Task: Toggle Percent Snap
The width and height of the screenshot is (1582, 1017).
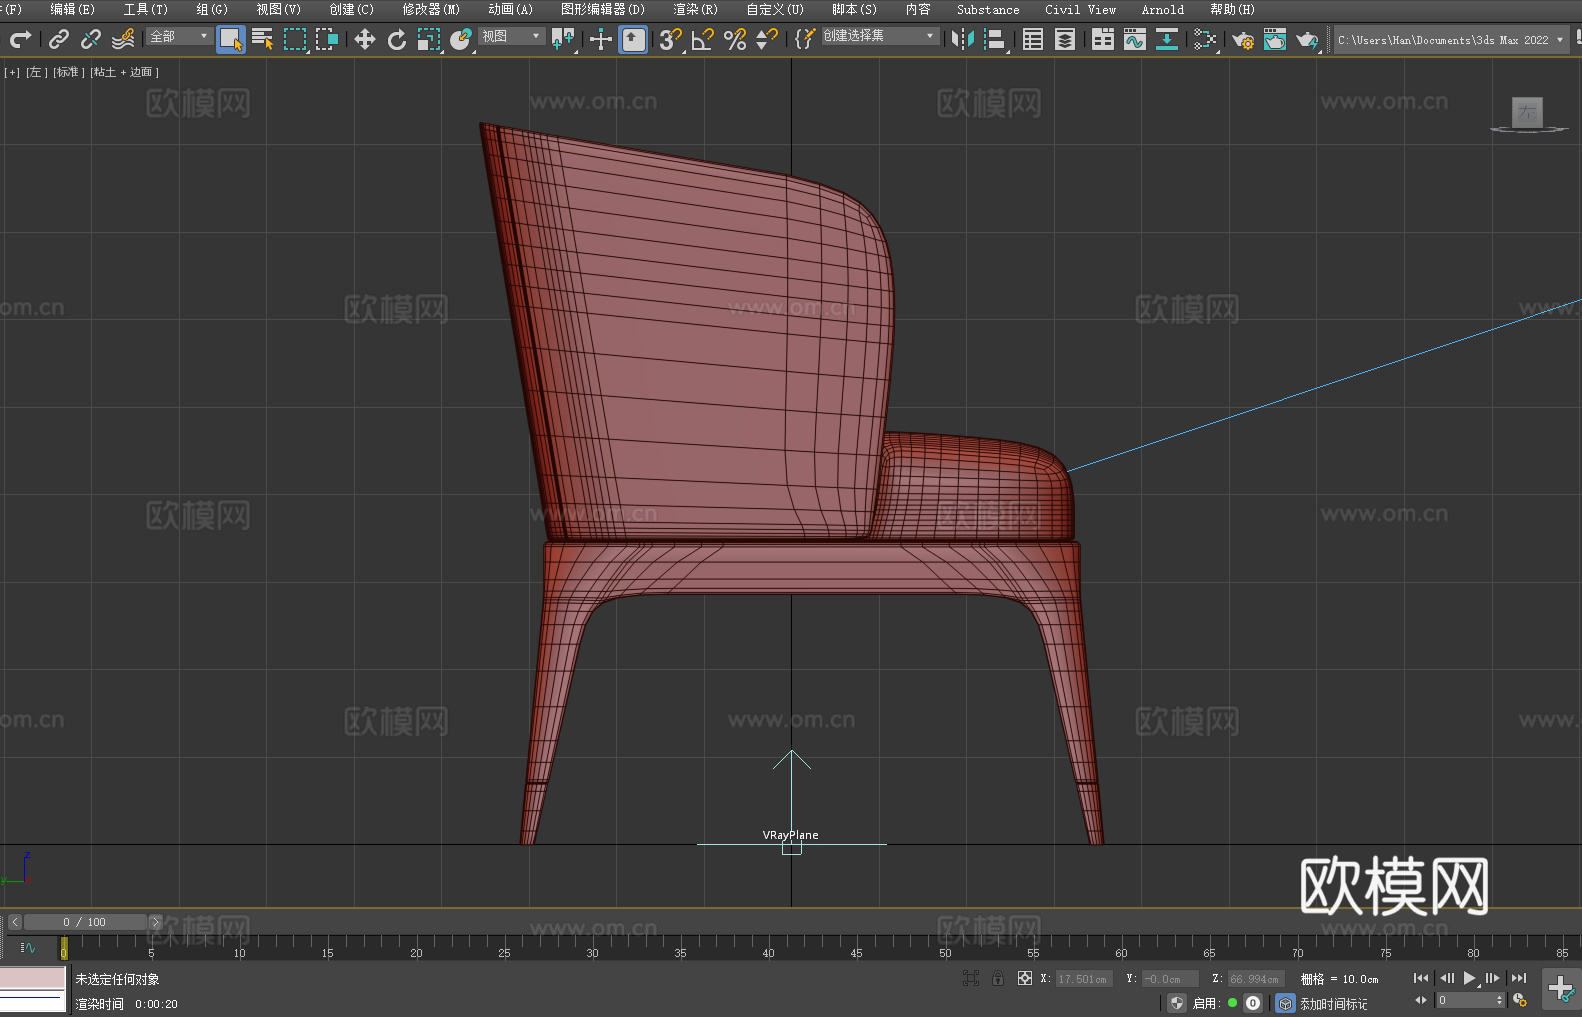Action: 735,39
